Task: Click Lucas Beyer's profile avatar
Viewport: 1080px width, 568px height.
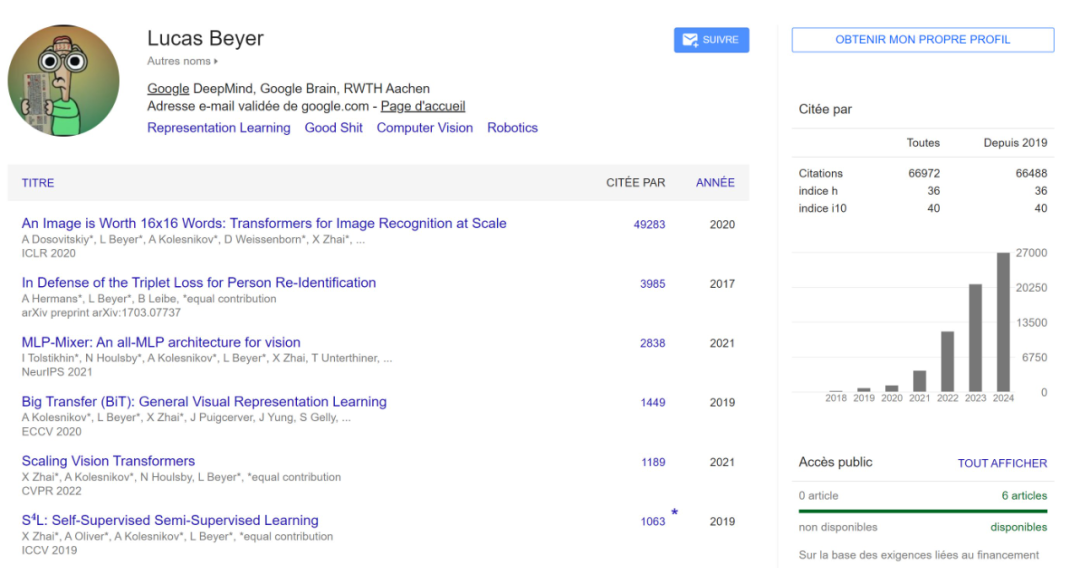Action: (63, 81)
